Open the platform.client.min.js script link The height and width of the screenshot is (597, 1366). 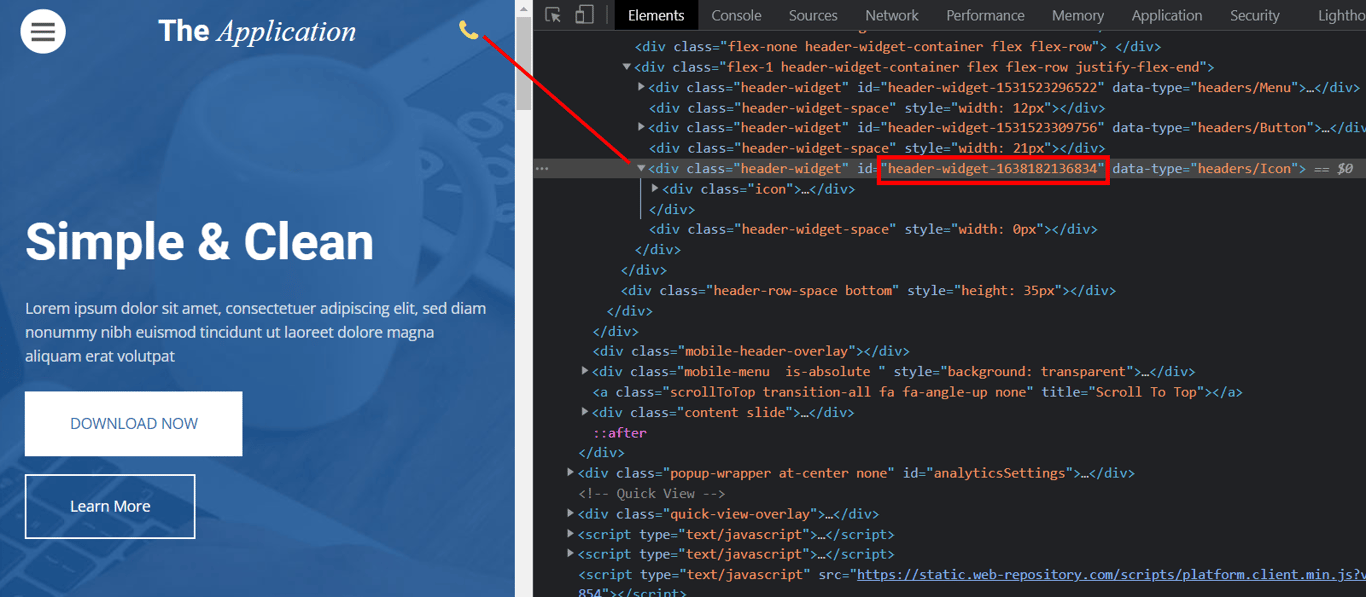pos(1111,575)
